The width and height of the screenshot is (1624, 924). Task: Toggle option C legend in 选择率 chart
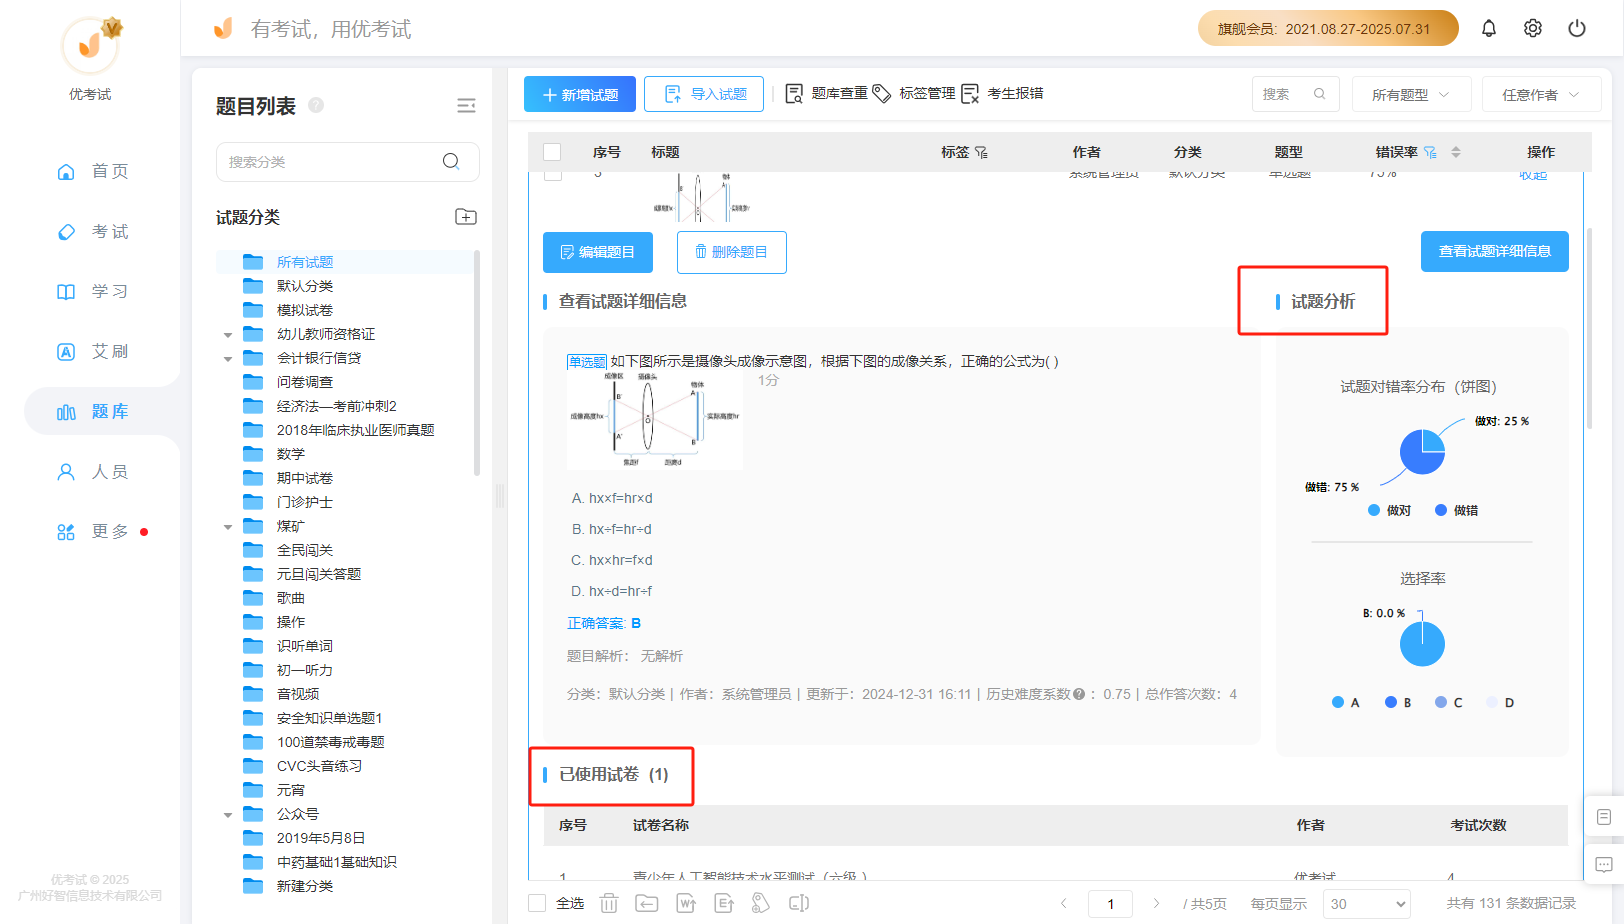tap(1449, 702)
